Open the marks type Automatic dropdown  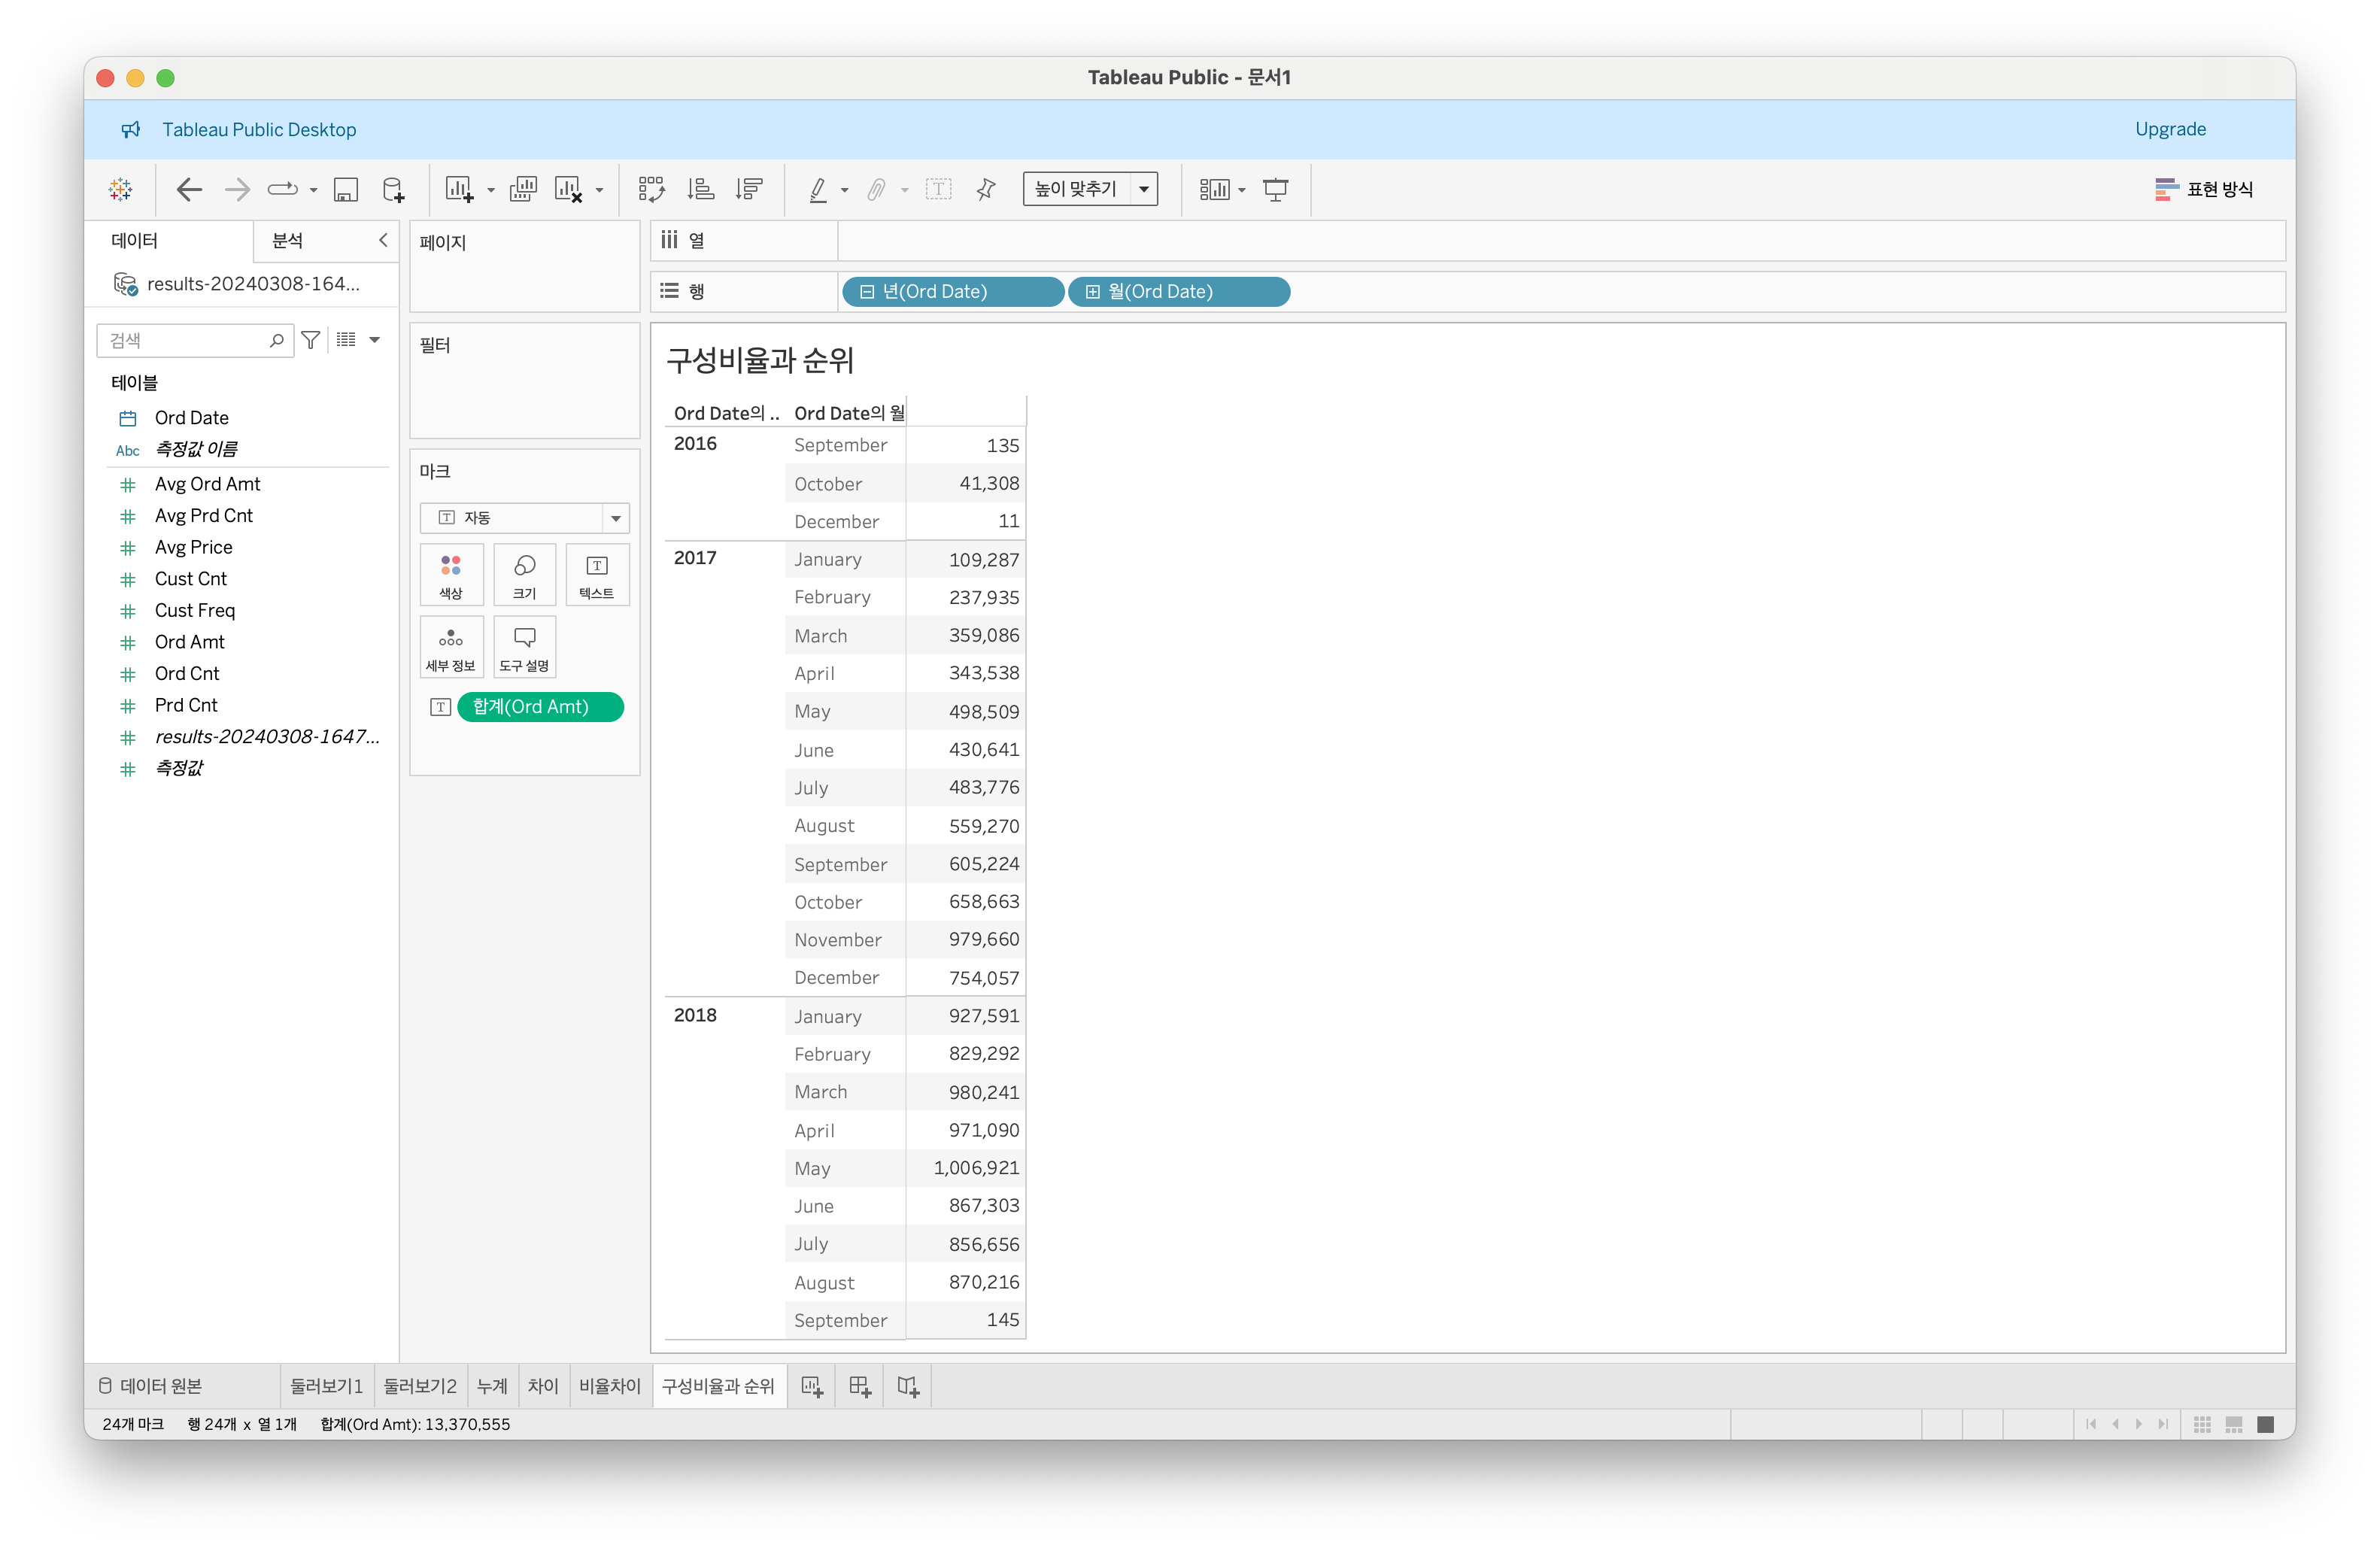[524, 518]
